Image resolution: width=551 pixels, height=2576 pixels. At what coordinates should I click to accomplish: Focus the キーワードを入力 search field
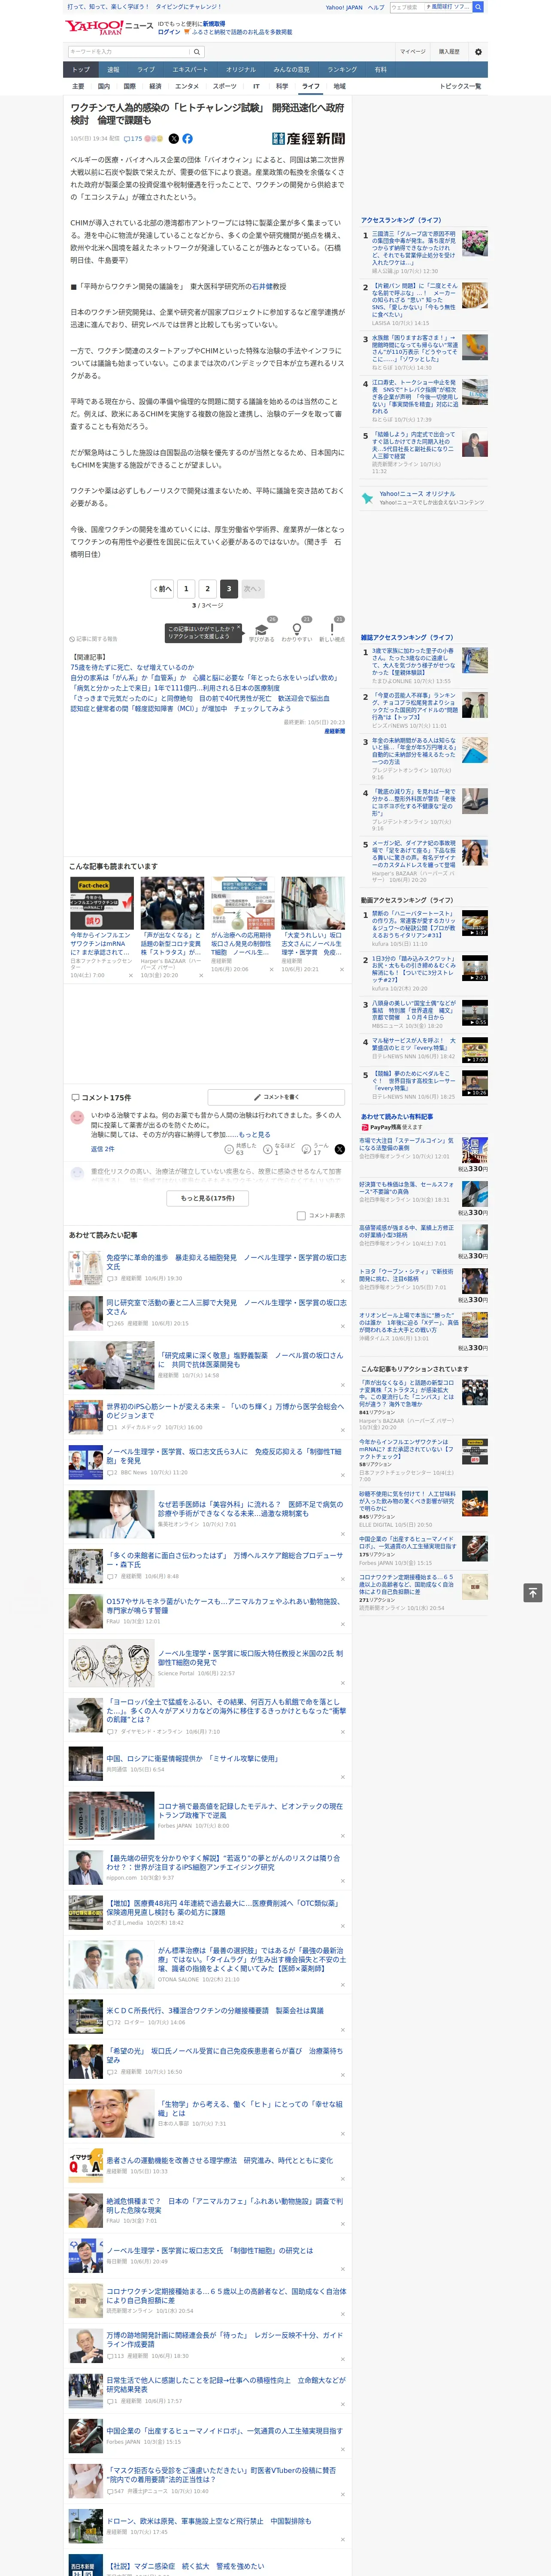click(129, 51)
